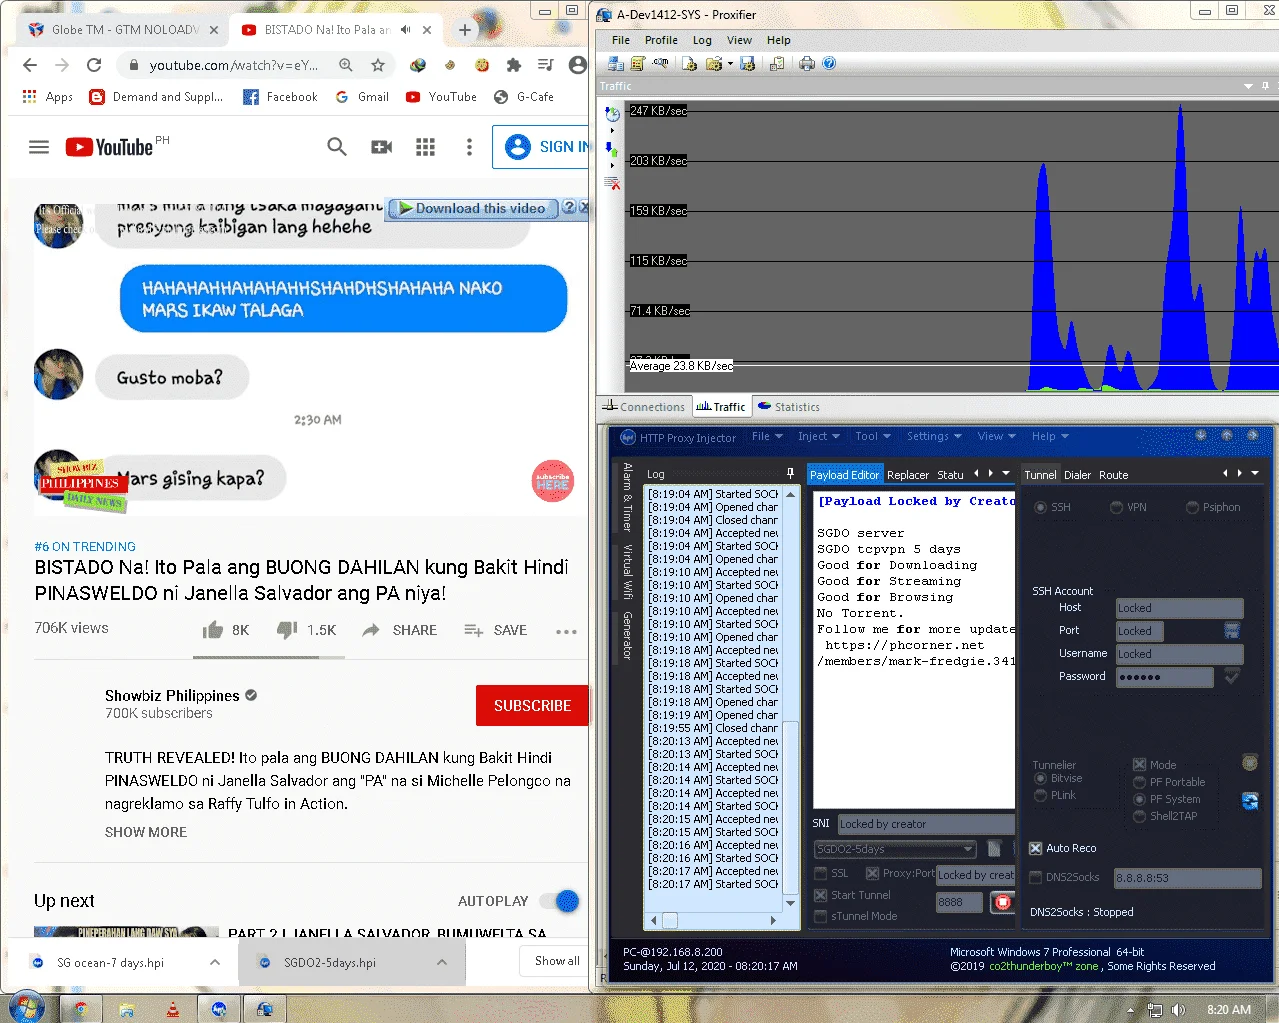Open HTTP Proxy Injector Settings menu

coord(934,436)
